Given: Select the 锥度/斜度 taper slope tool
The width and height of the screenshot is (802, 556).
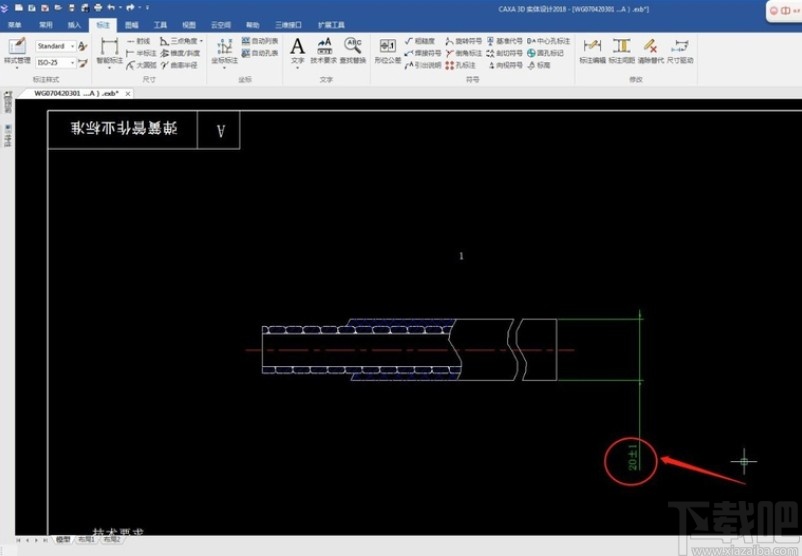Looking at the screenshot, I should coord(180,53).
